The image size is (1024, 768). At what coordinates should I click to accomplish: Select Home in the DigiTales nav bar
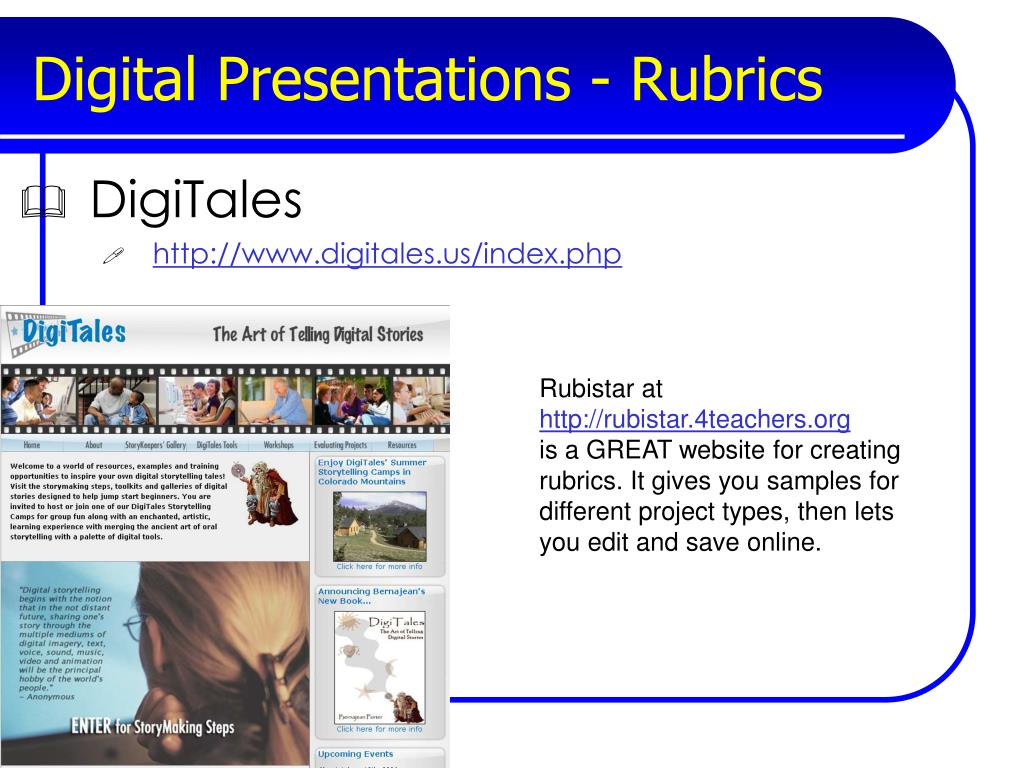(x=32, y=445)
